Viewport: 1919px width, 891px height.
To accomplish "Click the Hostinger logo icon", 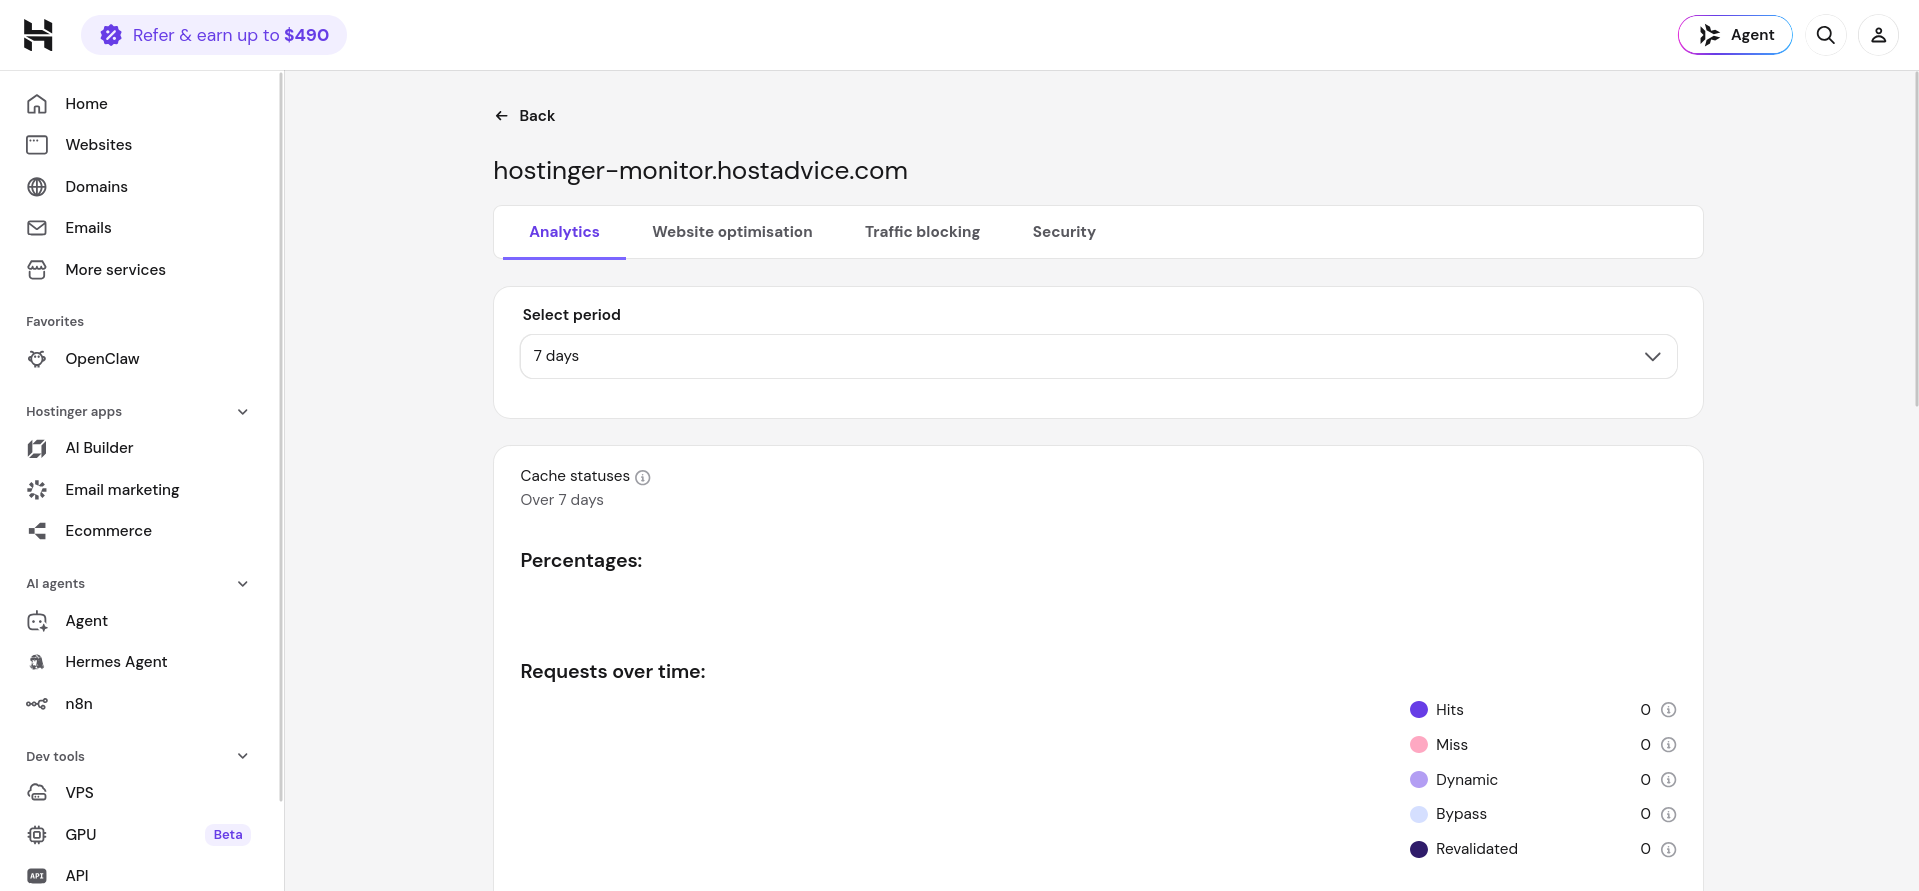I will click(38, 35).
